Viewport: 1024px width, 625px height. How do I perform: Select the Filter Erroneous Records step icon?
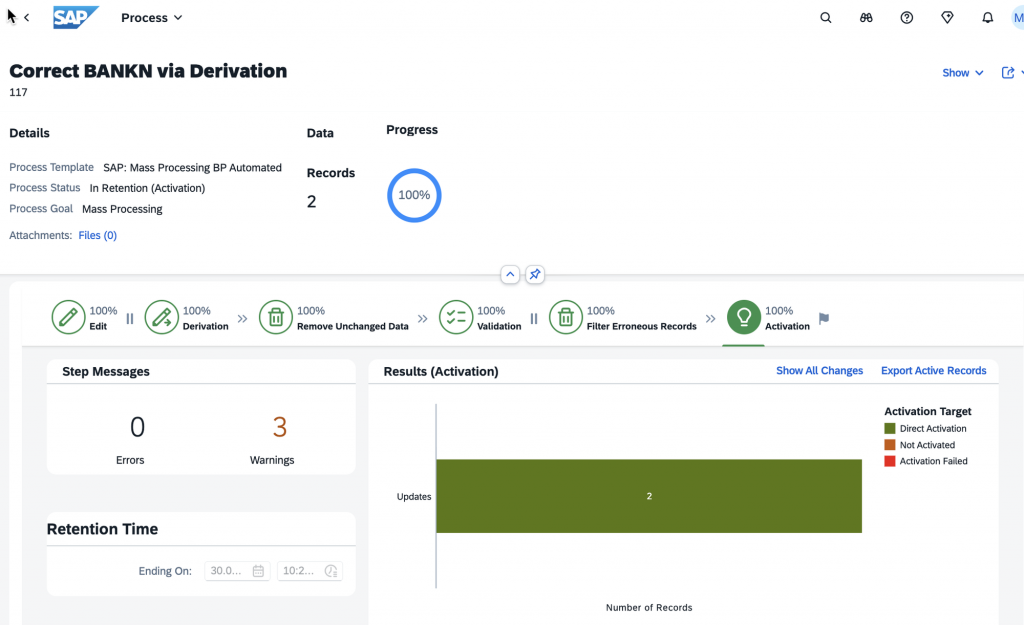coord(566,317)
